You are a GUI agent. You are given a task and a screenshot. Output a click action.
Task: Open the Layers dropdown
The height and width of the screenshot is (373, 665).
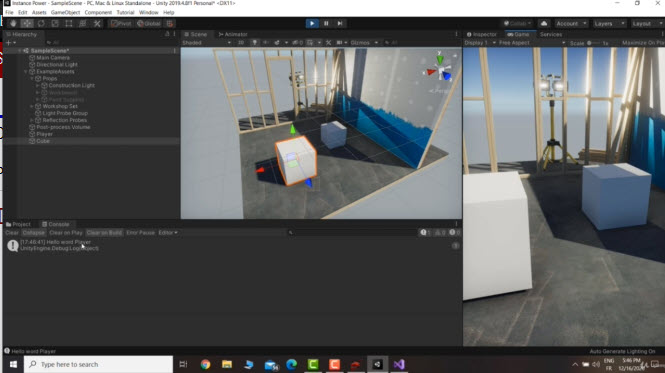609,24
